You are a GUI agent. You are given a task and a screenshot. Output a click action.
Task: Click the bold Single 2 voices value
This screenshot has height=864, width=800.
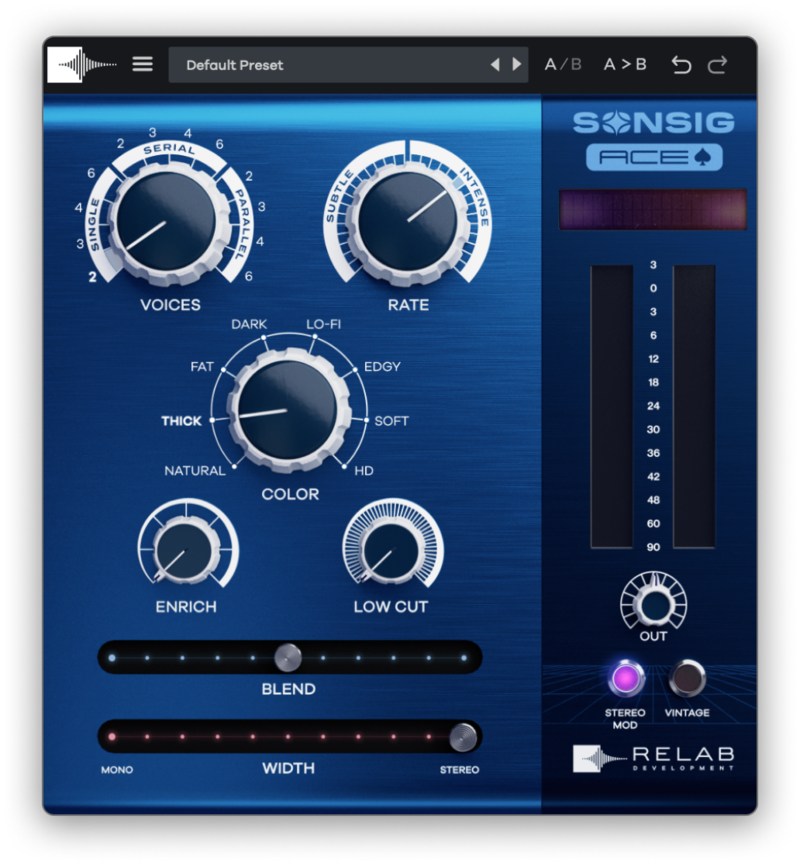[92, 277]
